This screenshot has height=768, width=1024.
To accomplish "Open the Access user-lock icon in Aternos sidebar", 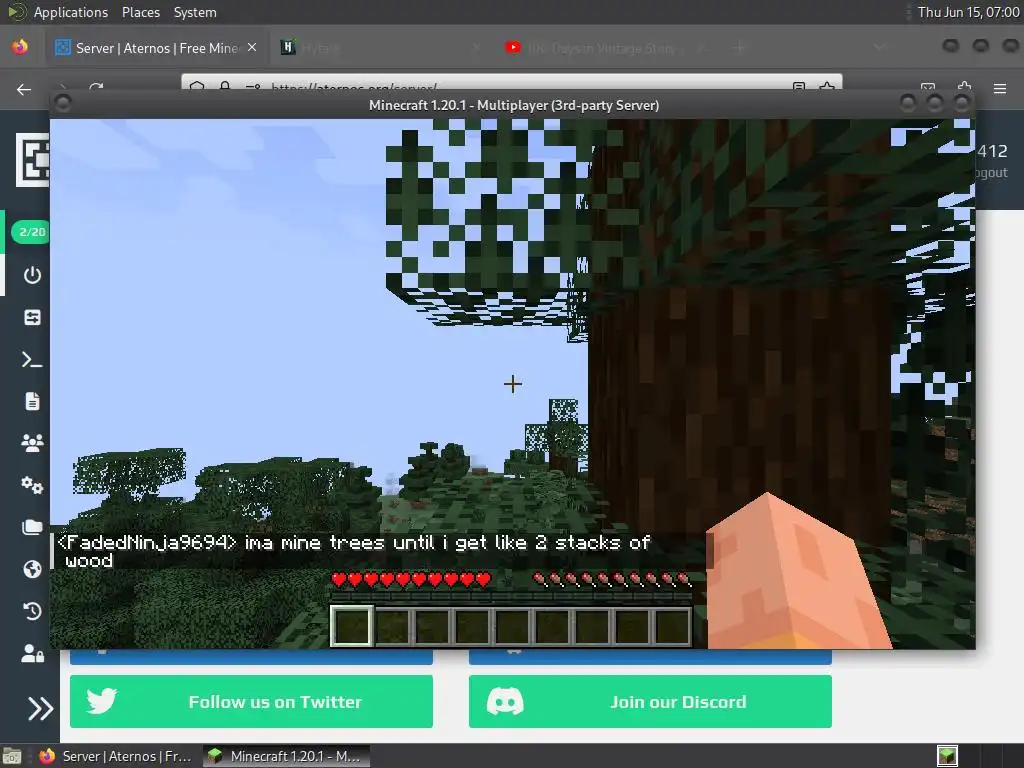I will tap(32, 653).
